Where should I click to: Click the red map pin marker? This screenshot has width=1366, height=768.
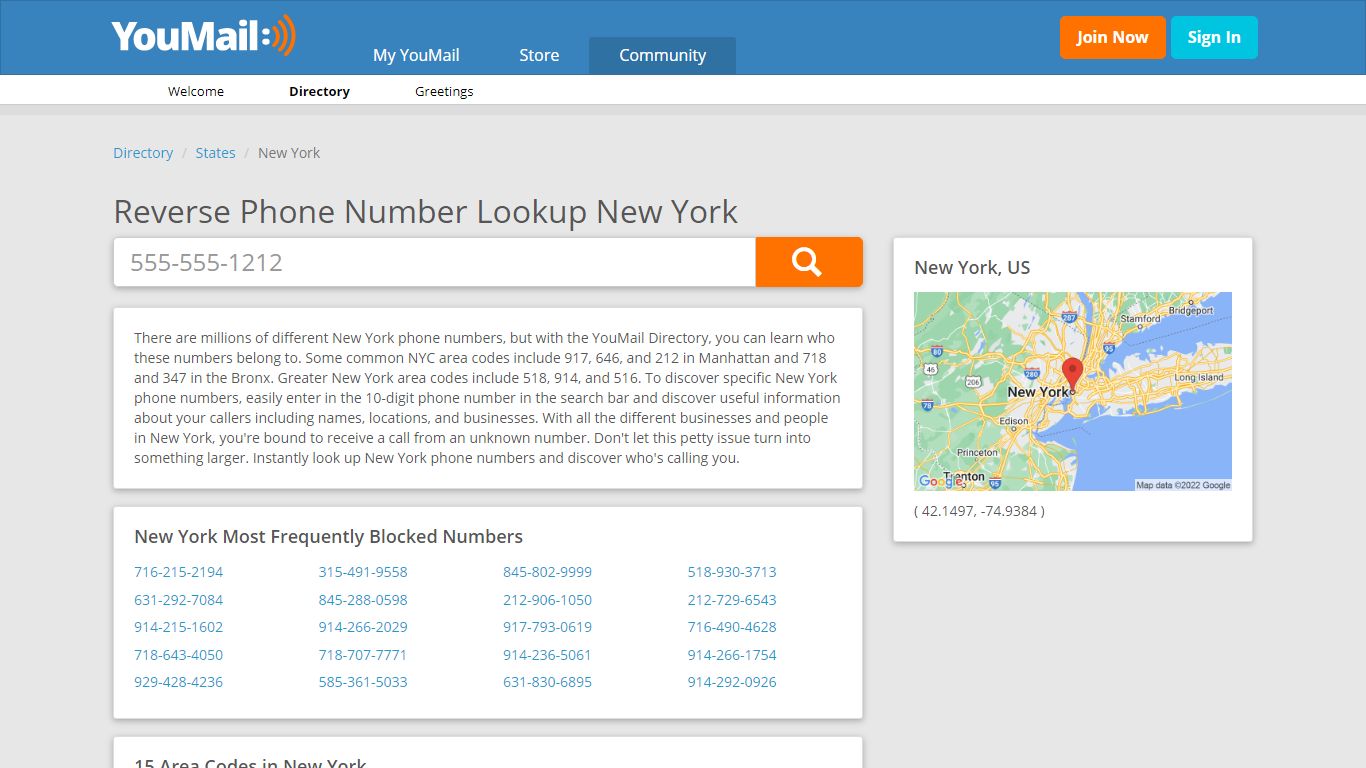click(x=1072, y=375)
